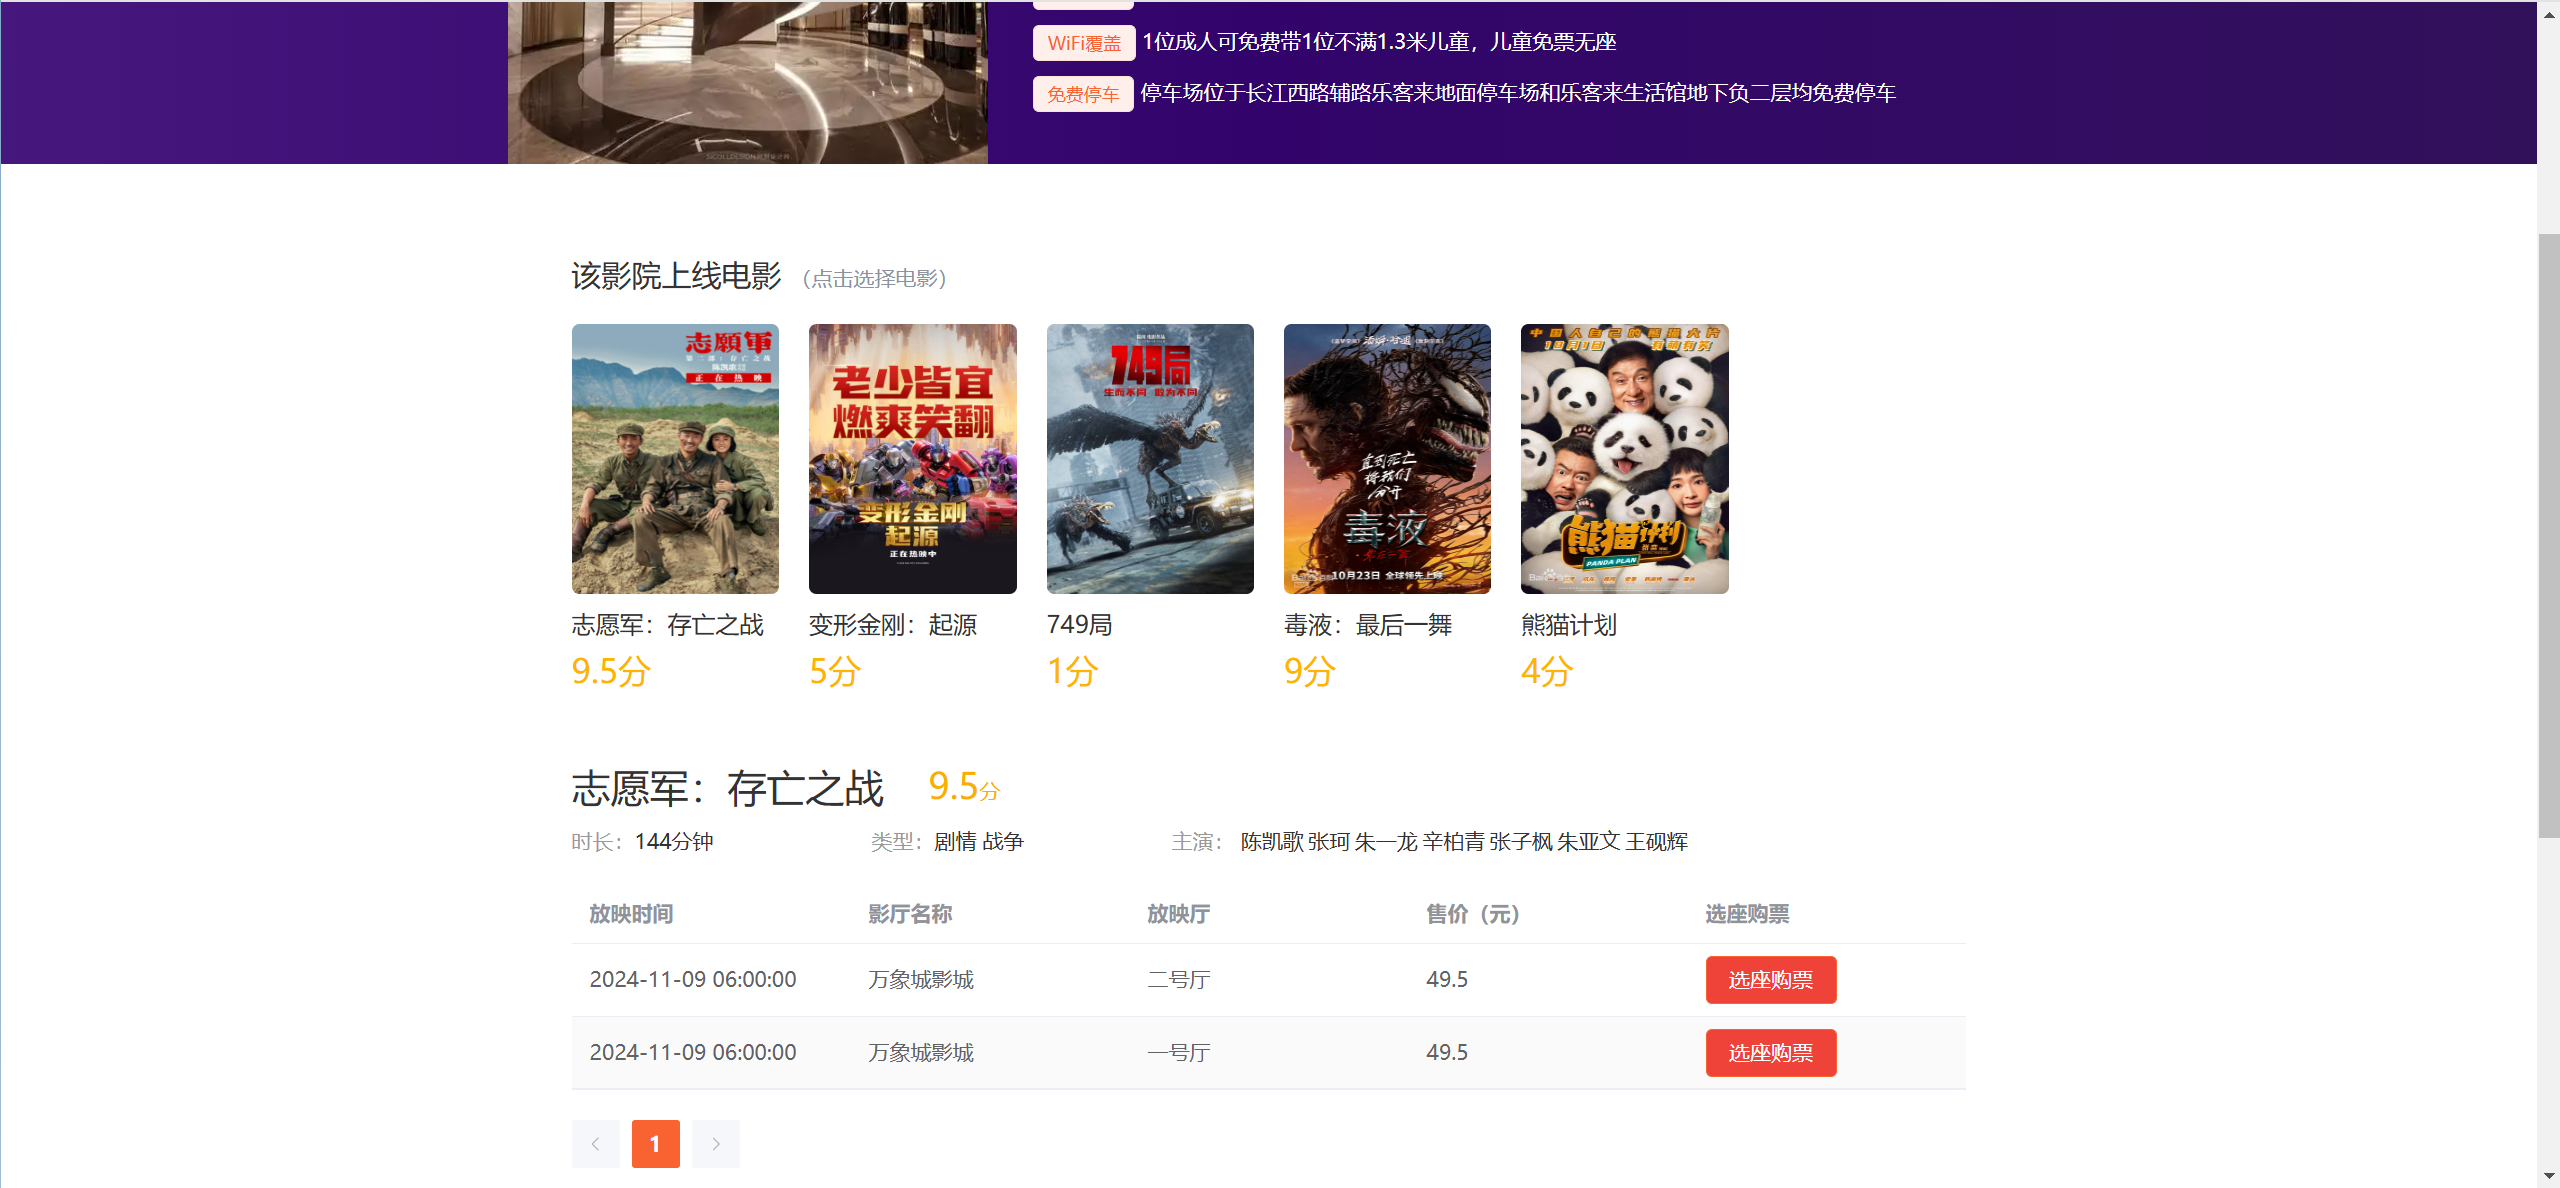Pick the 熊猫计划 movie poster
This screenshot has height=1188, width=2560.
[x=1624, y=458]
